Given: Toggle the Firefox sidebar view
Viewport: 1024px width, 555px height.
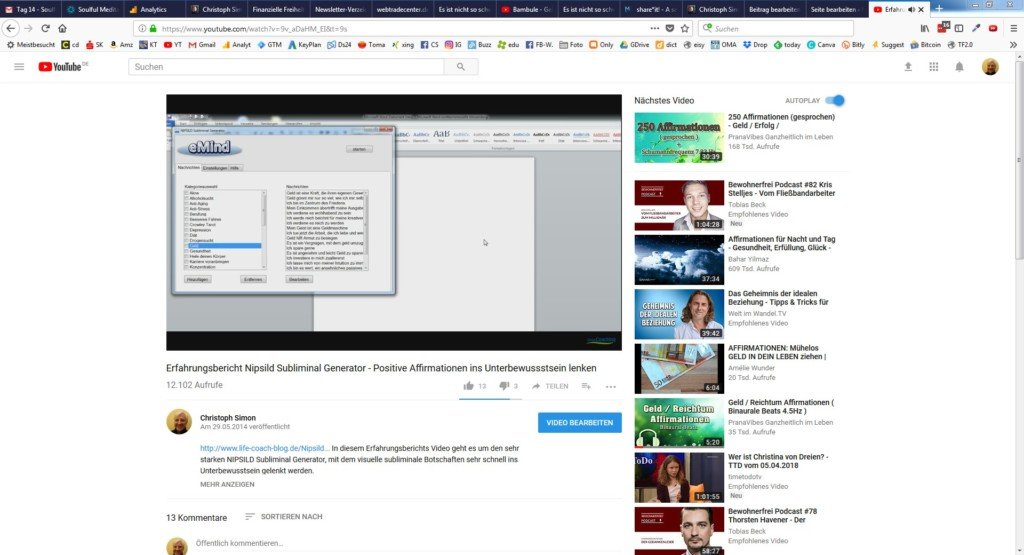Looking at the screenshot, I should [959, 28].
